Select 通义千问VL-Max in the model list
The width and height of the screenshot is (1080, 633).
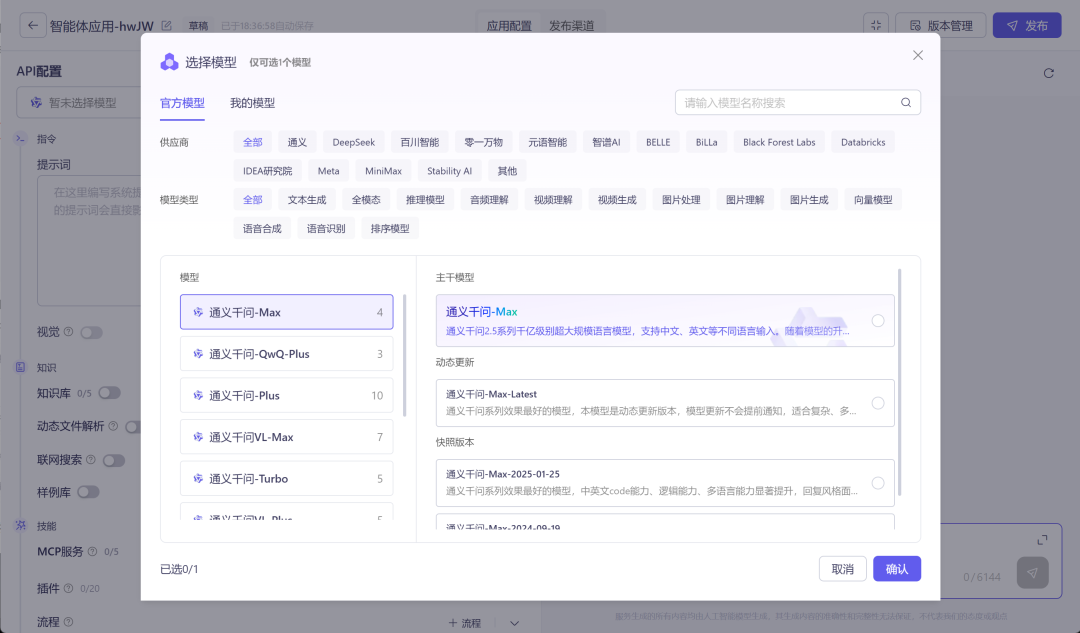tap(287, 437)
